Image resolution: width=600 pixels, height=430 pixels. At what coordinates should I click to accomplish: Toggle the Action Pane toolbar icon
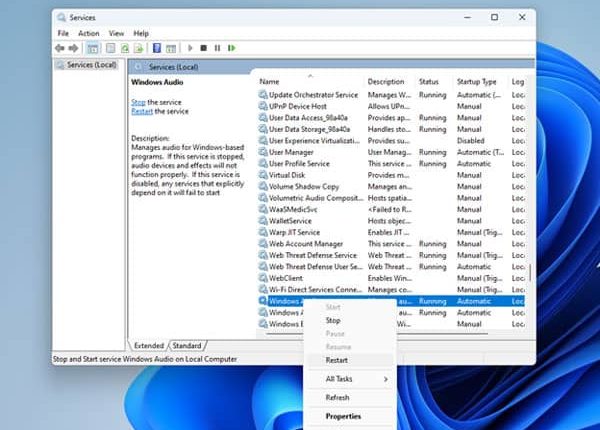171,48
